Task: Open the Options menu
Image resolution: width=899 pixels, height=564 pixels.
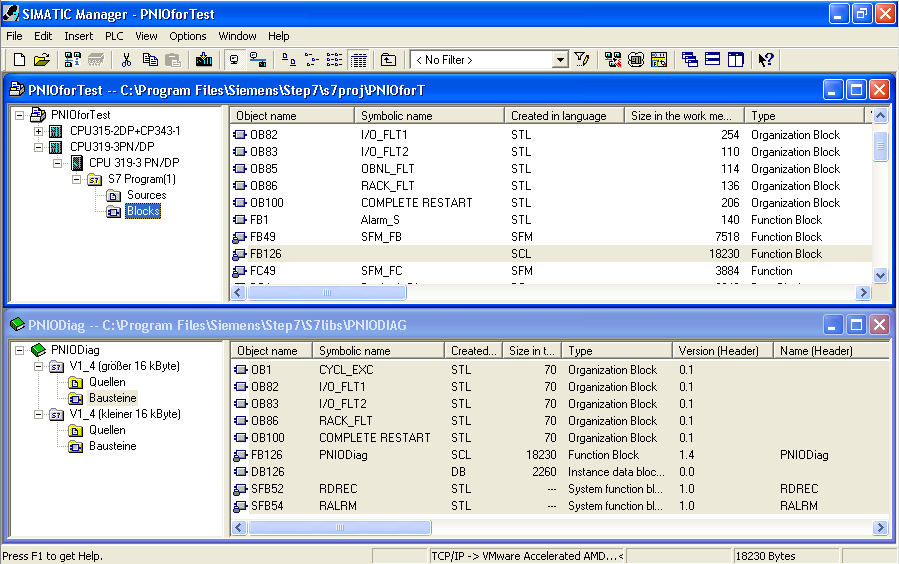Action: [x=188, y=36]
